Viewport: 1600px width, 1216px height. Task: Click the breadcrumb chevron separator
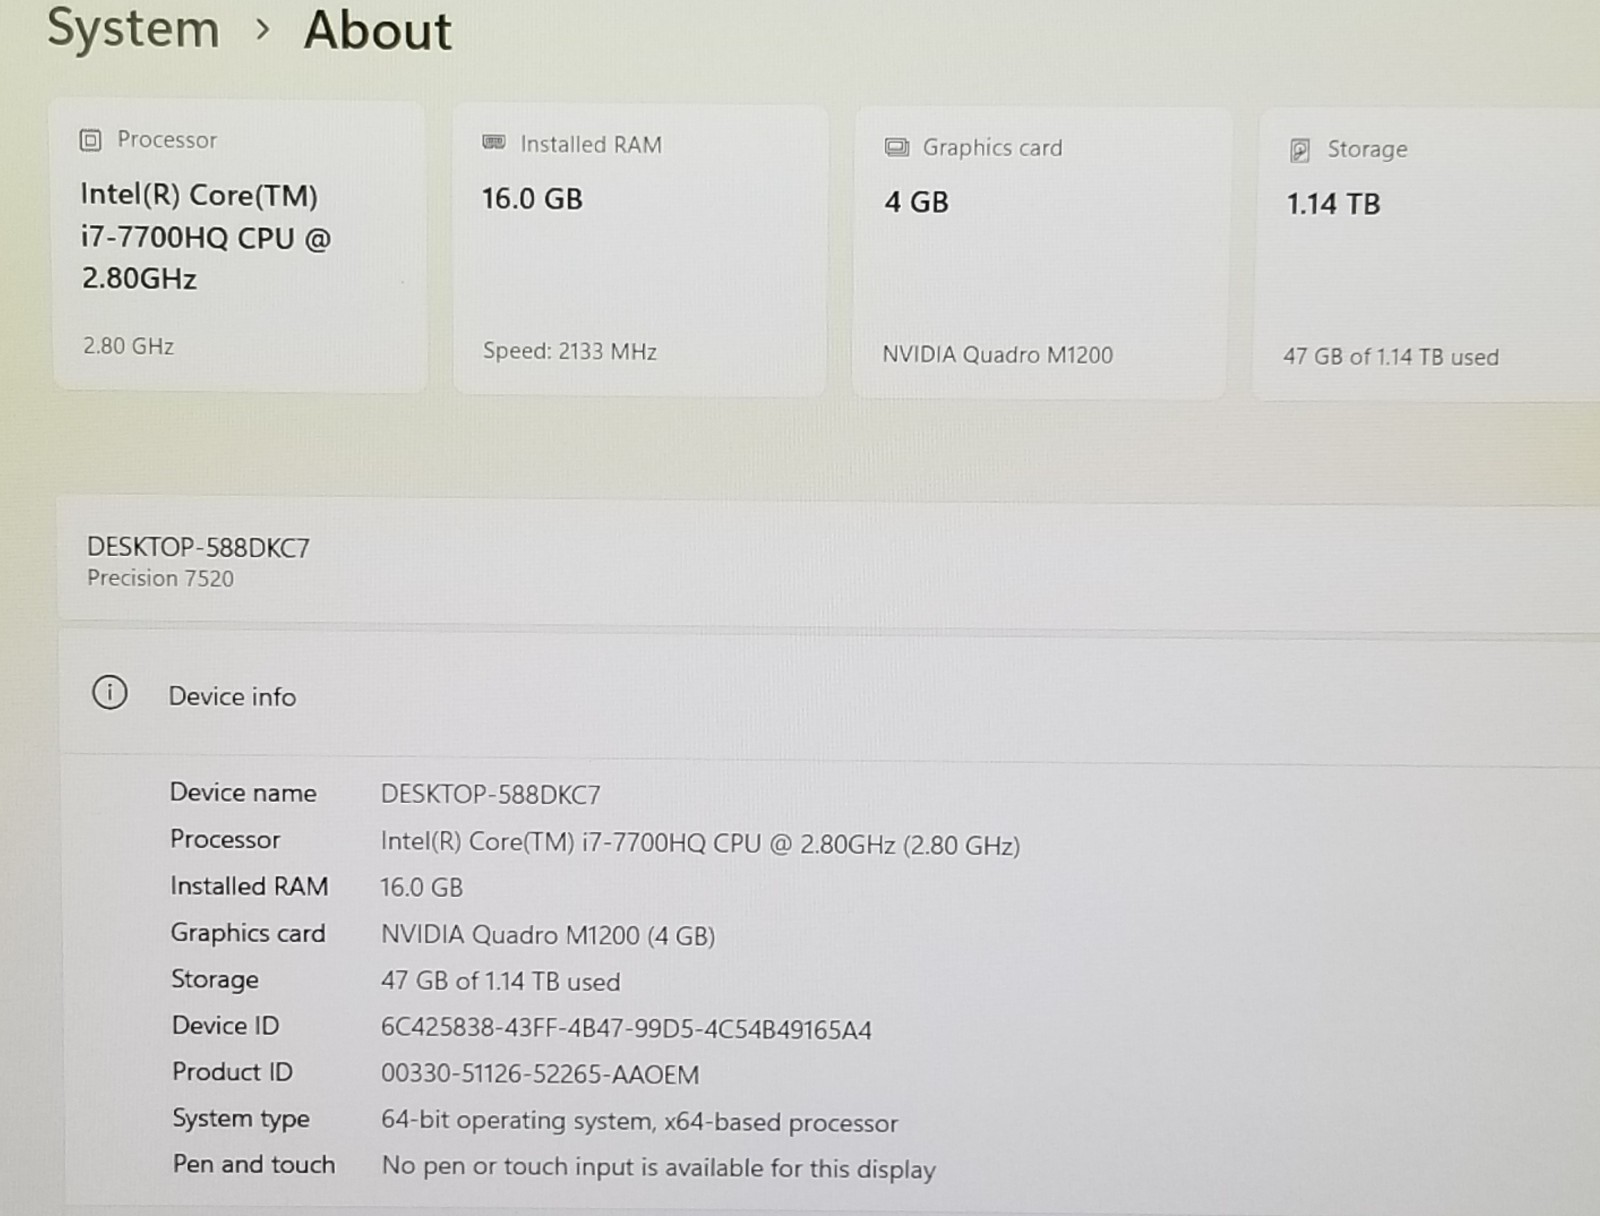pos(263,30)
